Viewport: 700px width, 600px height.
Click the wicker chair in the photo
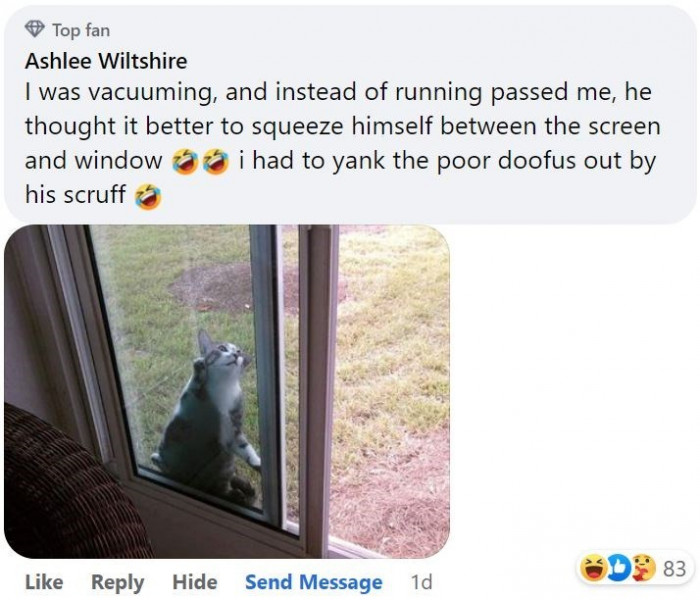67,484
